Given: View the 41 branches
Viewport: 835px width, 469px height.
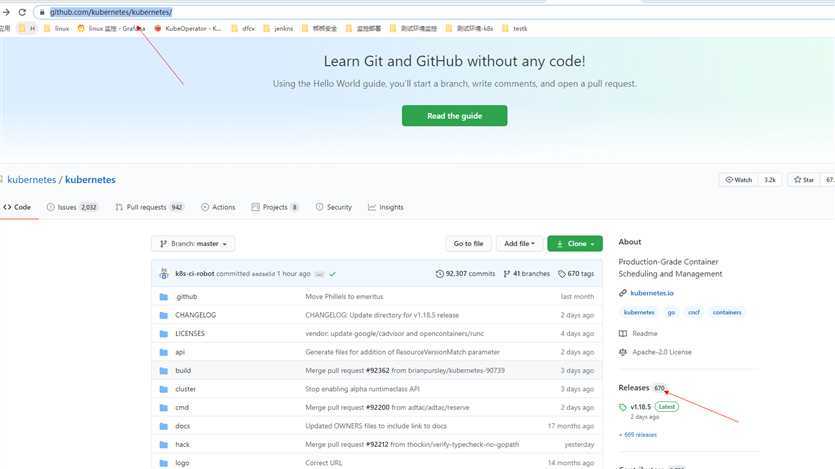Looking at the screenshot, I should pos(527,274).
